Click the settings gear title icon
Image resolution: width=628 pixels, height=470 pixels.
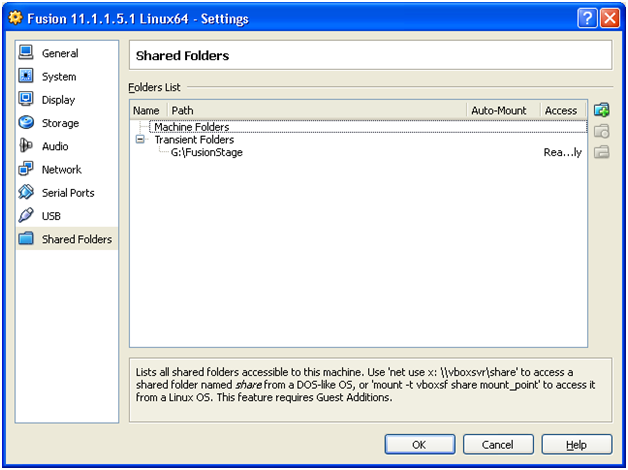tap(15, 18)
